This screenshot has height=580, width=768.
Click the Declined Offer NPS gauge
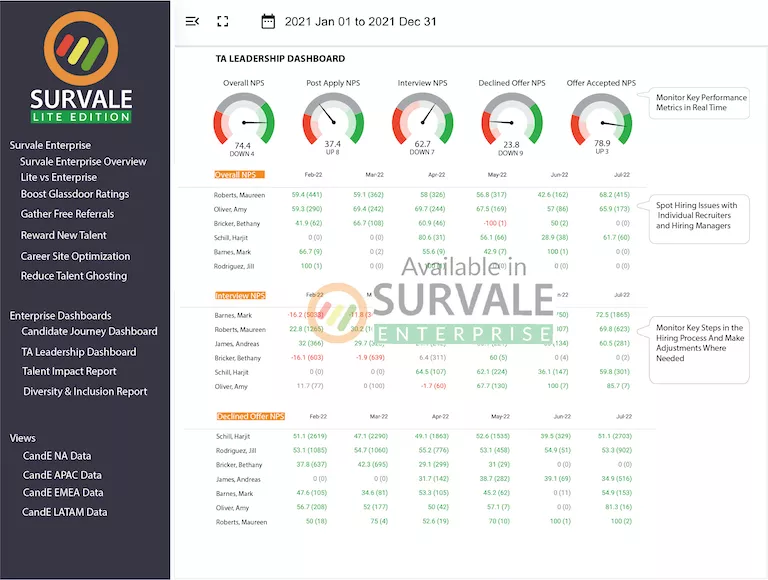[512, 122]
